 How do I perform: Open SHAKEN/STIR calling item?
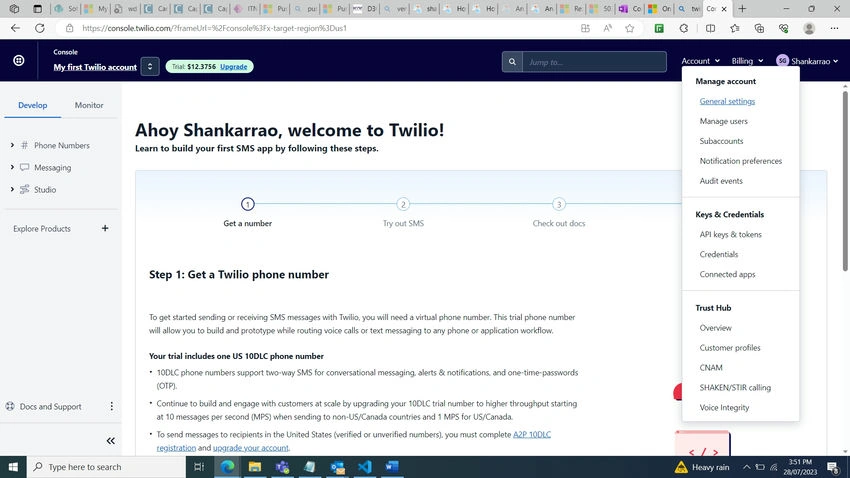[735, 387]
